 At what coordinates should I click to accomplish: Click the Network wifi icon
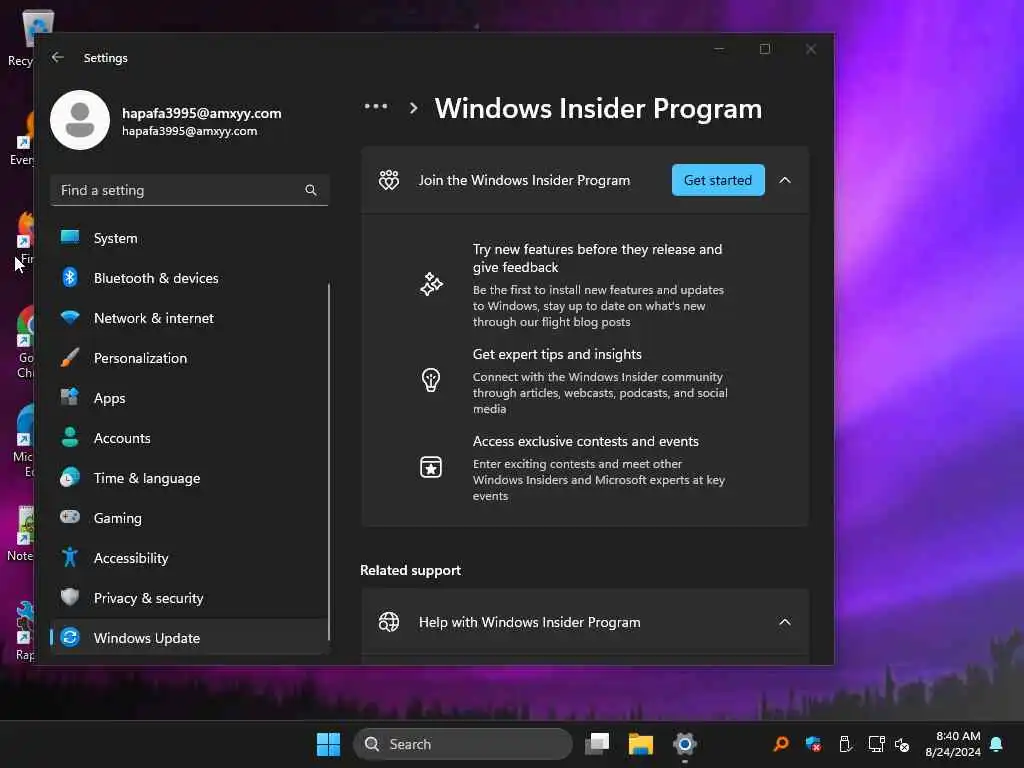(70, 317)
